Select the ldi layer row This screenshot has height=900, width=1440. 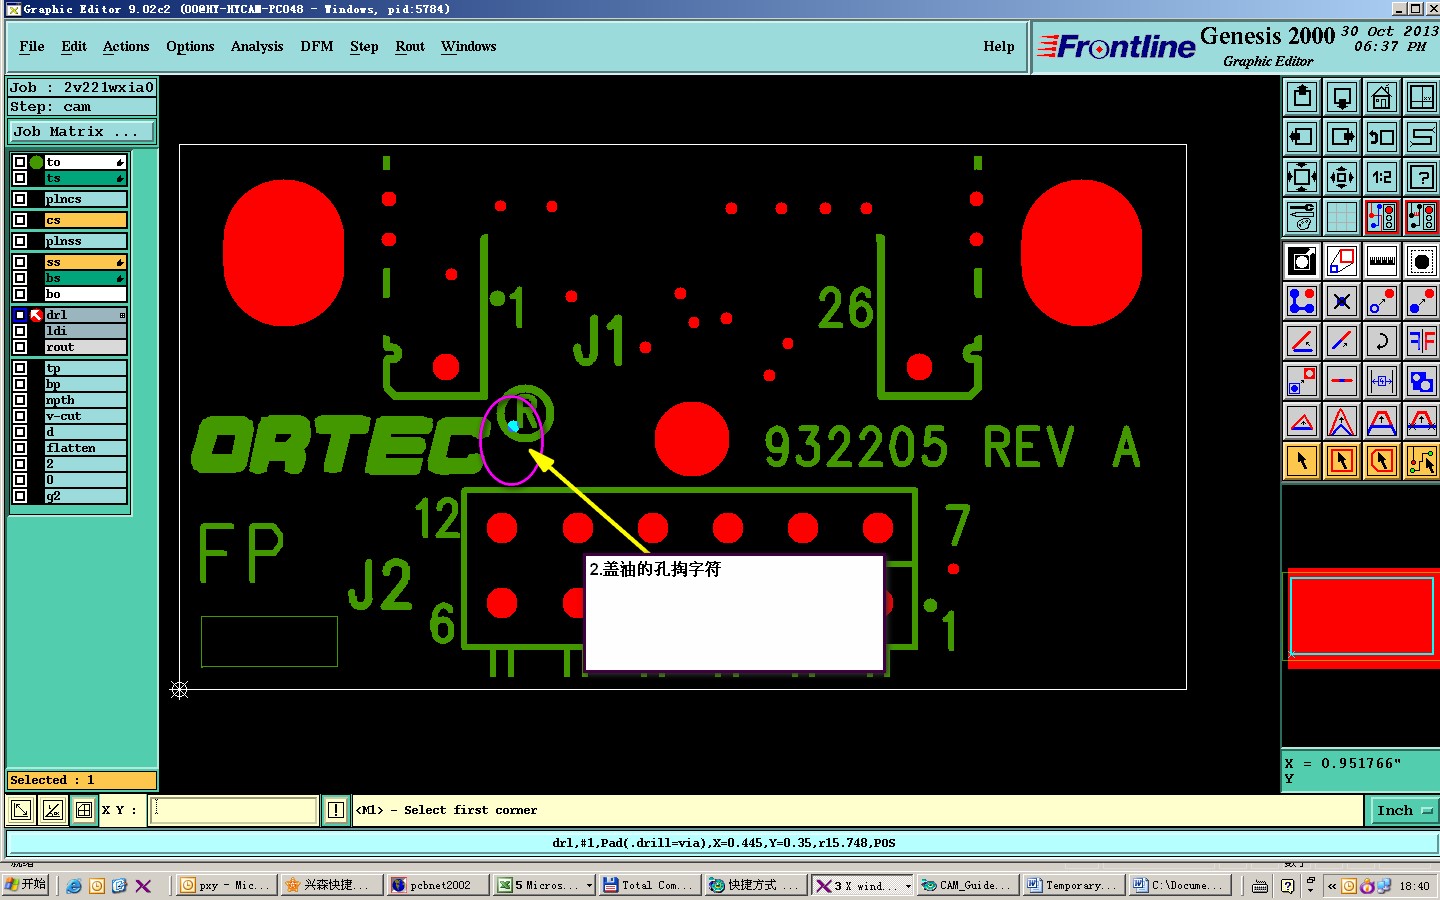coord(86,331)
